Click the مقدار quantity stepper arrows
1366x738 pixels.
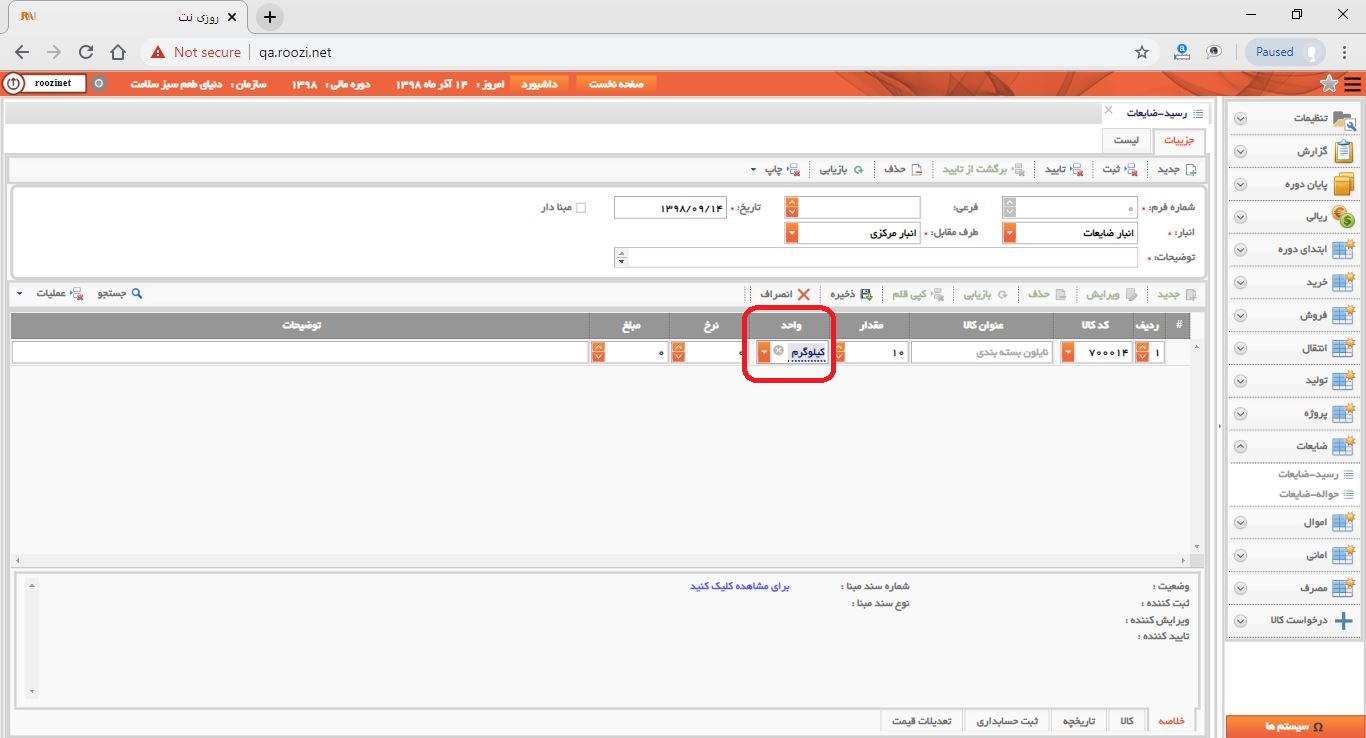click(839, 353)
